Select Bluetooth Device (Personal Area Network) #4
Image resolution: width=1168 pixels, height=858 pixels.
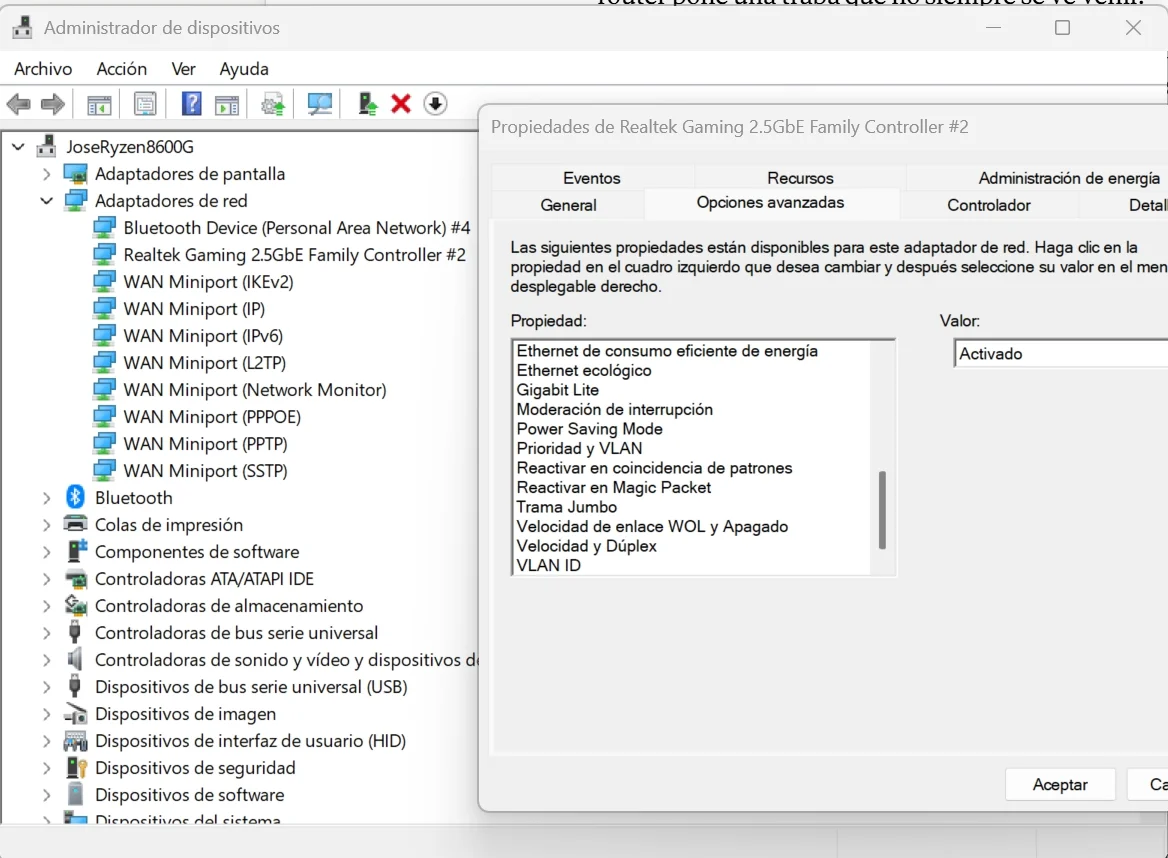point(296,228)
